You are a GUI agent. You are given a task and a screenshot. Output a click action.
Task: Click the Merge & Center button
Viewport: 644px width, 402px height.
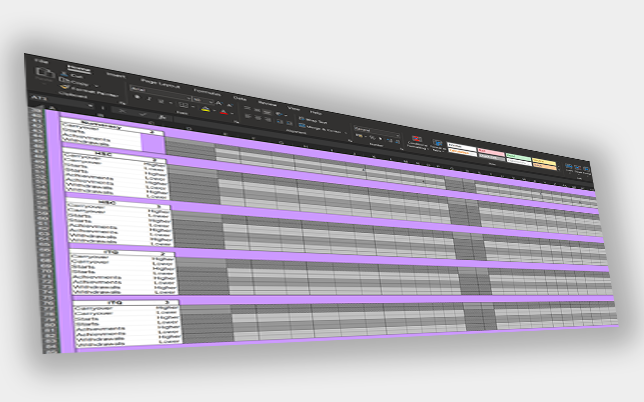coord(320,128)
